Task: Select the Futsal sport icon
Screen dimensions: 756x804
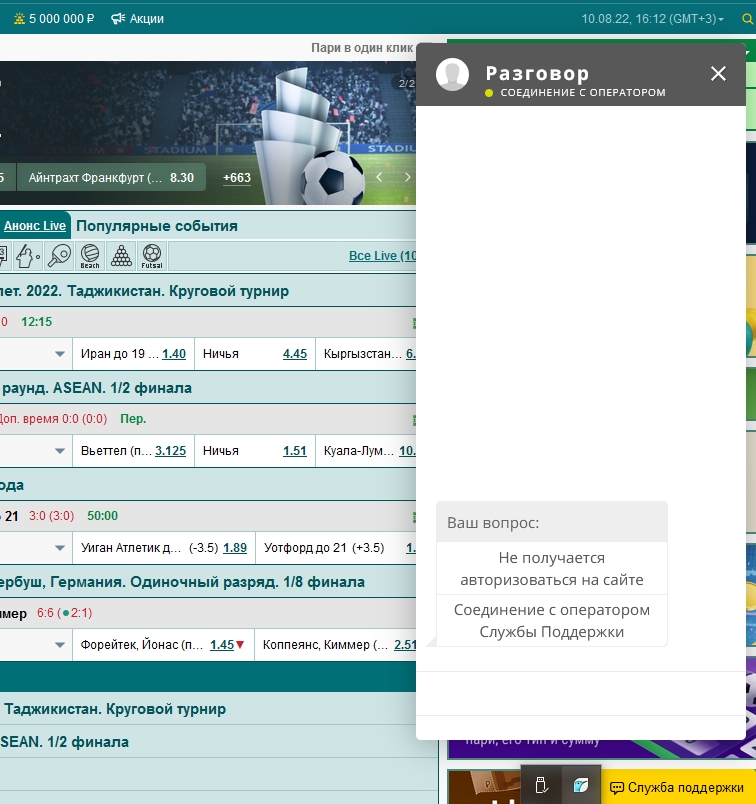Action: tap(152, 256)
